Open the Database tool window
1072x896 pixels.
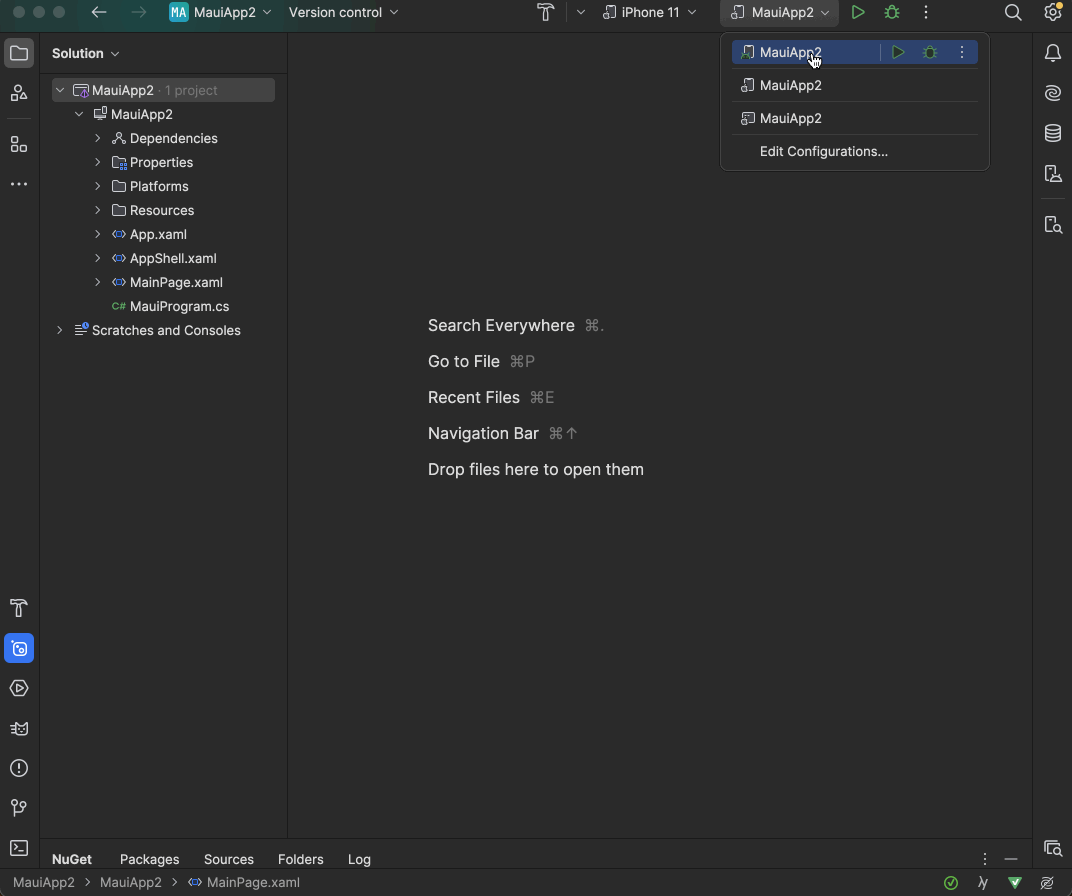pos(1053,133)
